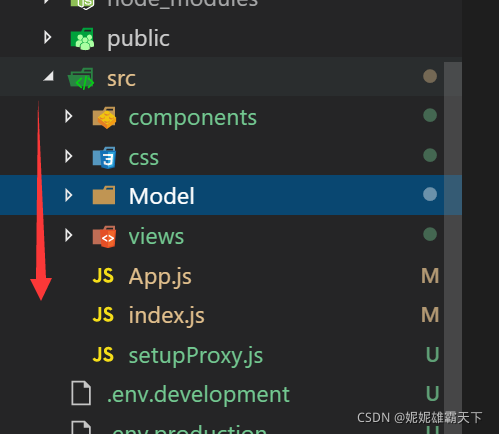
Task: Select the views folder label
Action: (x=156, y=236)
